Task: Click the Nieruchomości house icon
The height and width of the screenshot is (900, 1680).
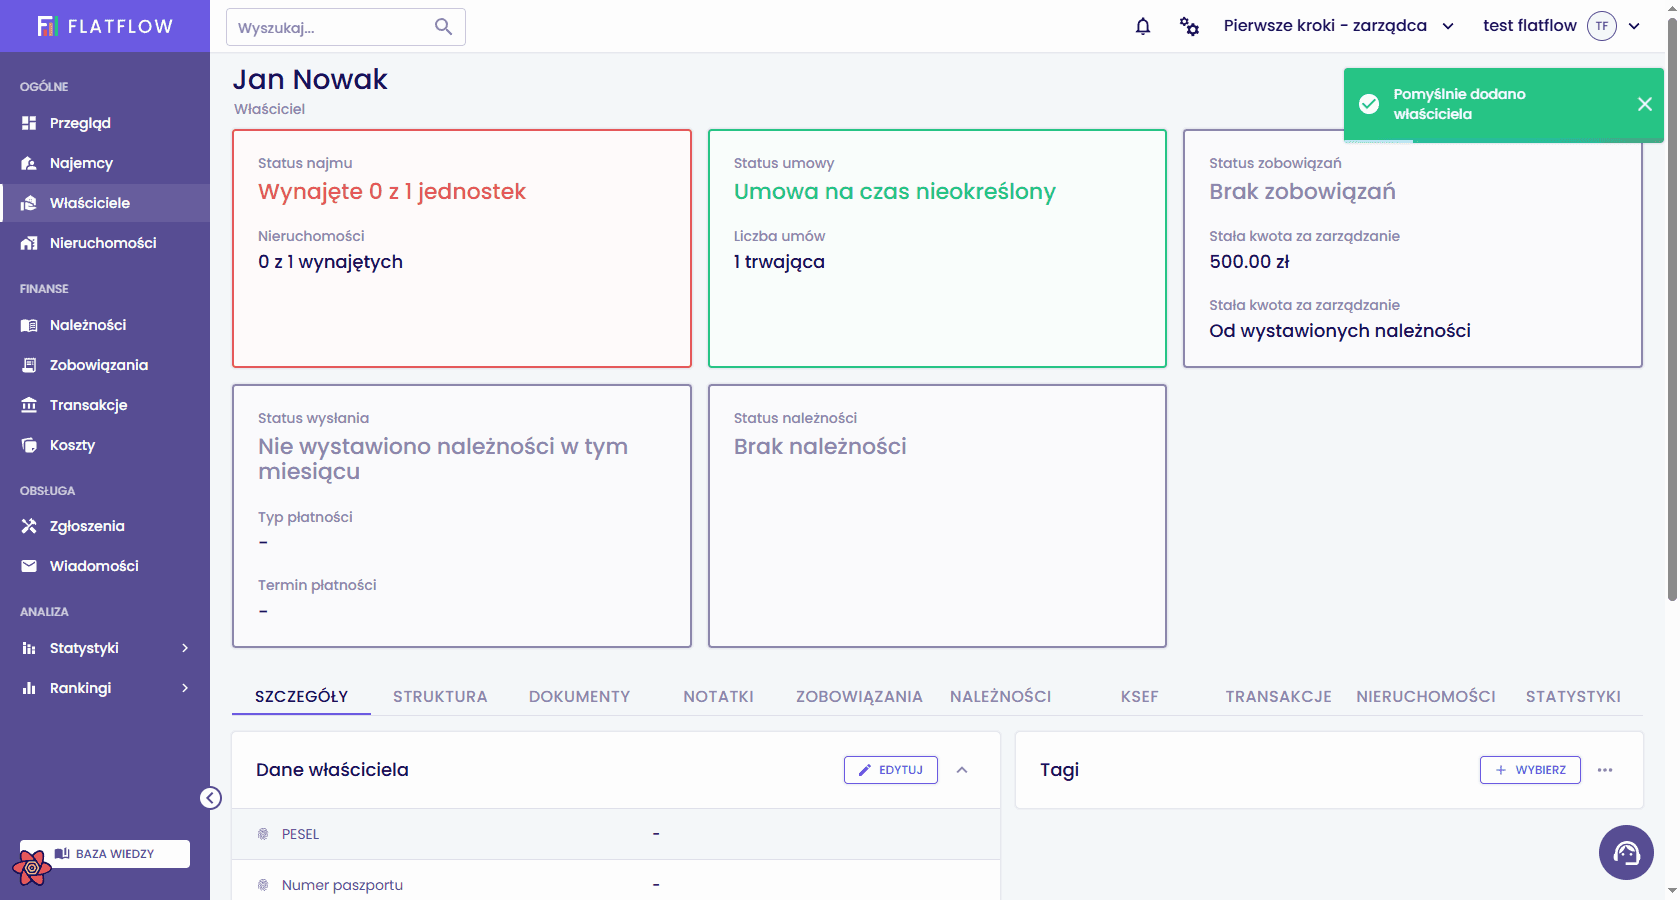Action: (x=29, y=243)
